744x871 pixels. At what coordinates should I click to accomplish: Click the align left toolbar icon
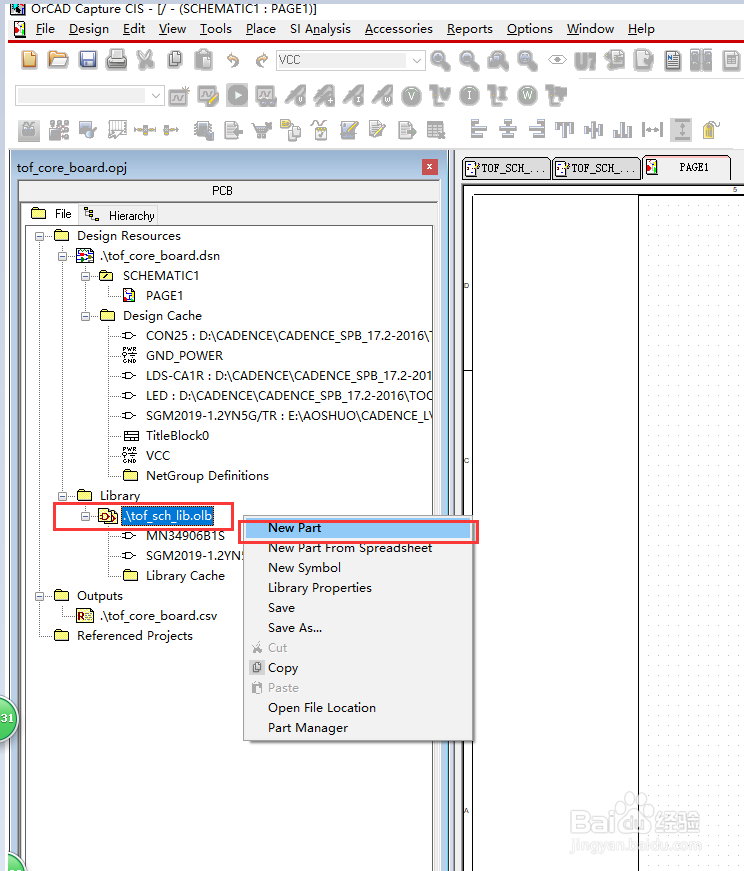(x=478, y=129)
